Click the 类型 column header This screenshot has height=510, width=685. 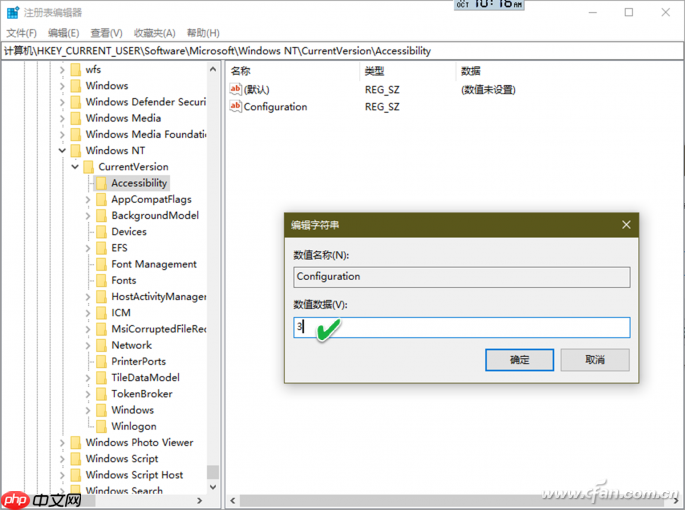click(x=374, y=71)
